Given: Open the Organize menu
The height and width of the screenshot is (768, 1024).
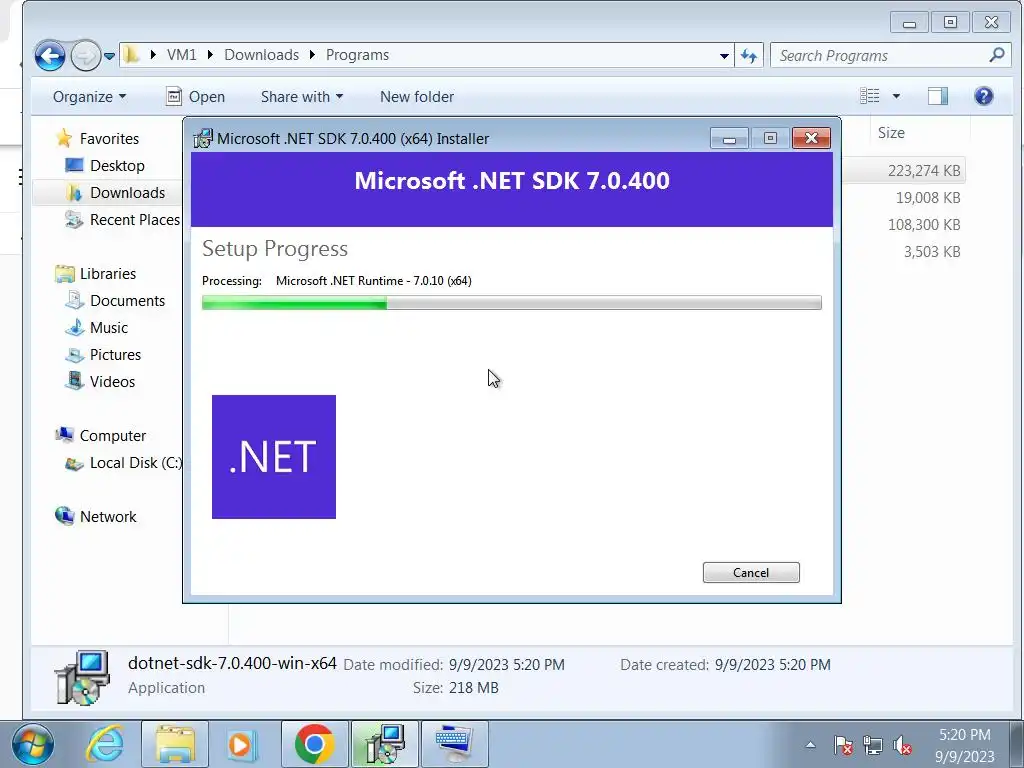Looking at the screenshot, I should [89, 97].
